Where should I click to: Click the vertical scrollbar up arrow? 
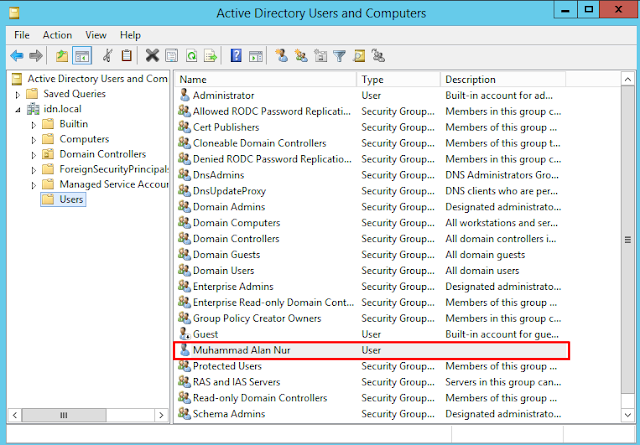pos(628,79)
